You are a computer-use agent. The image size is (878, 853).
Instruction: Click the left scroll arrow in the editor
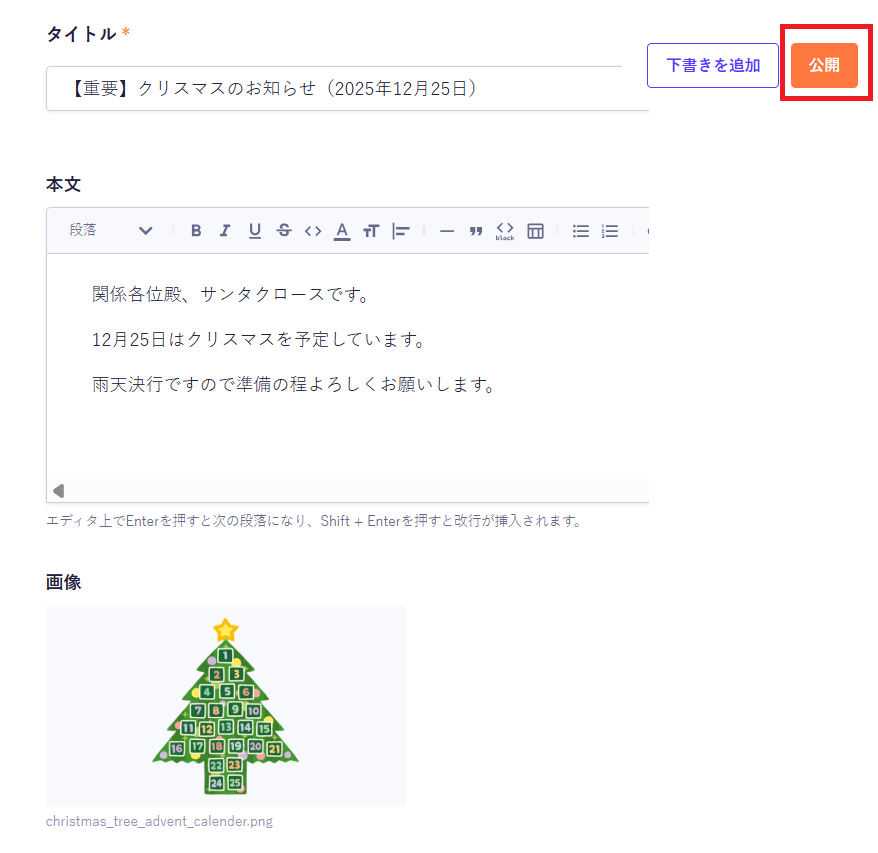59,491
